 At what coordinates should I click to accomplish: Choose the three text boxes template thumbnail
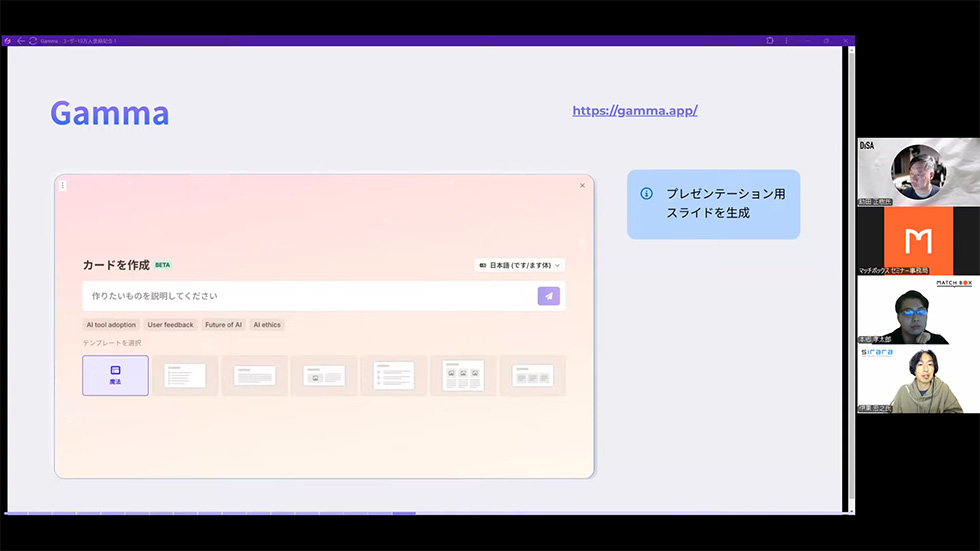point(532,375)
